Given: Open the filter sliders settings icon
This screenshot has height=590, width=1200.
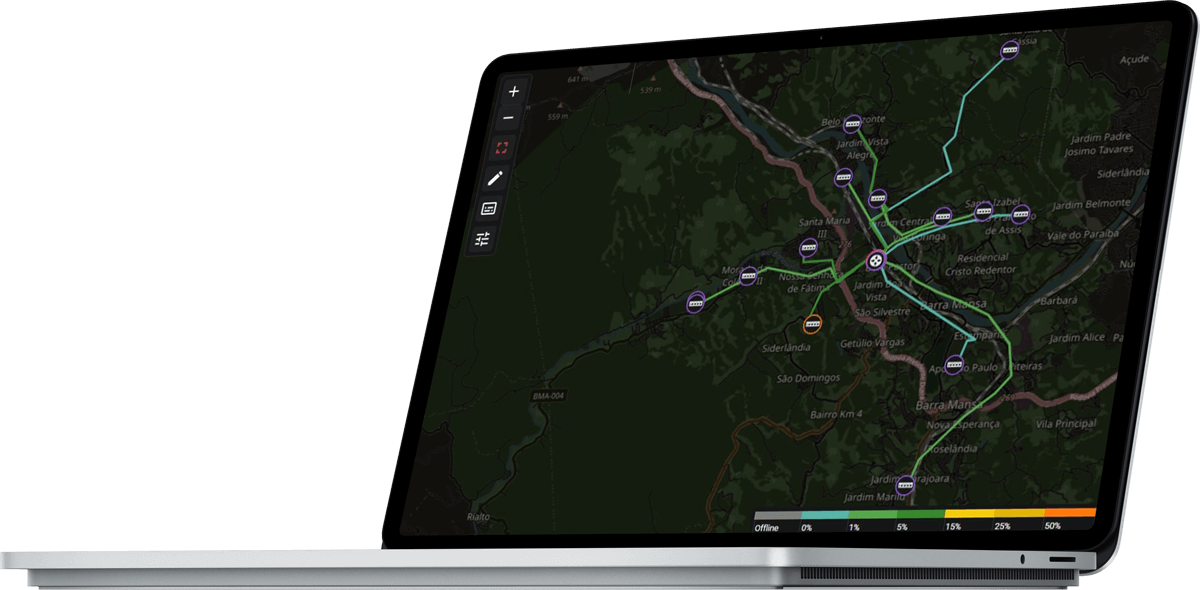Looking at the screenshot, I should point(483,239).
